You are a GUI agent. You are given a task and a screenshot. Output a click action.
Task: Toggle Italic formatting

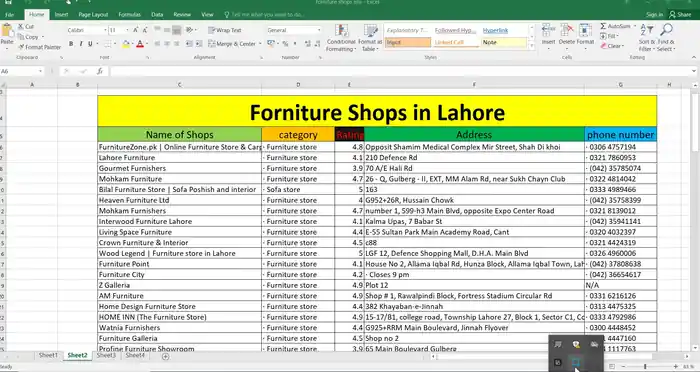[x=81, y=44]
